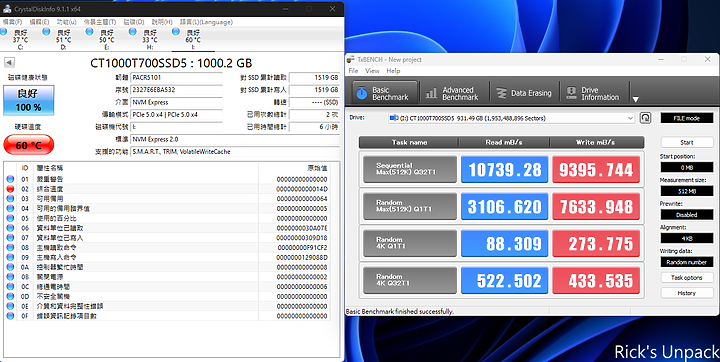
Task: Click the previous disk arrow in CrystalDiskInfo
Action: [x=9, y=62]
